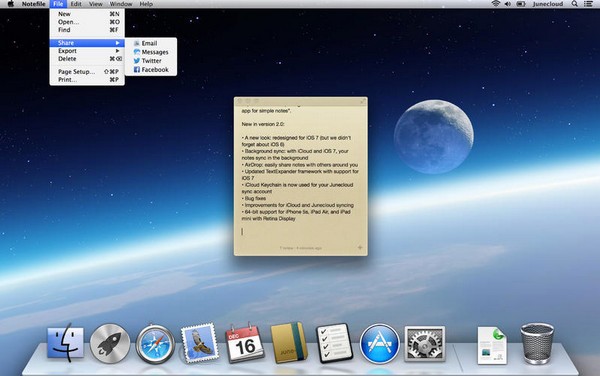Choose New from the File menu
The height and width of the screenshot is (376, 600).
click(x=87, y=14)
